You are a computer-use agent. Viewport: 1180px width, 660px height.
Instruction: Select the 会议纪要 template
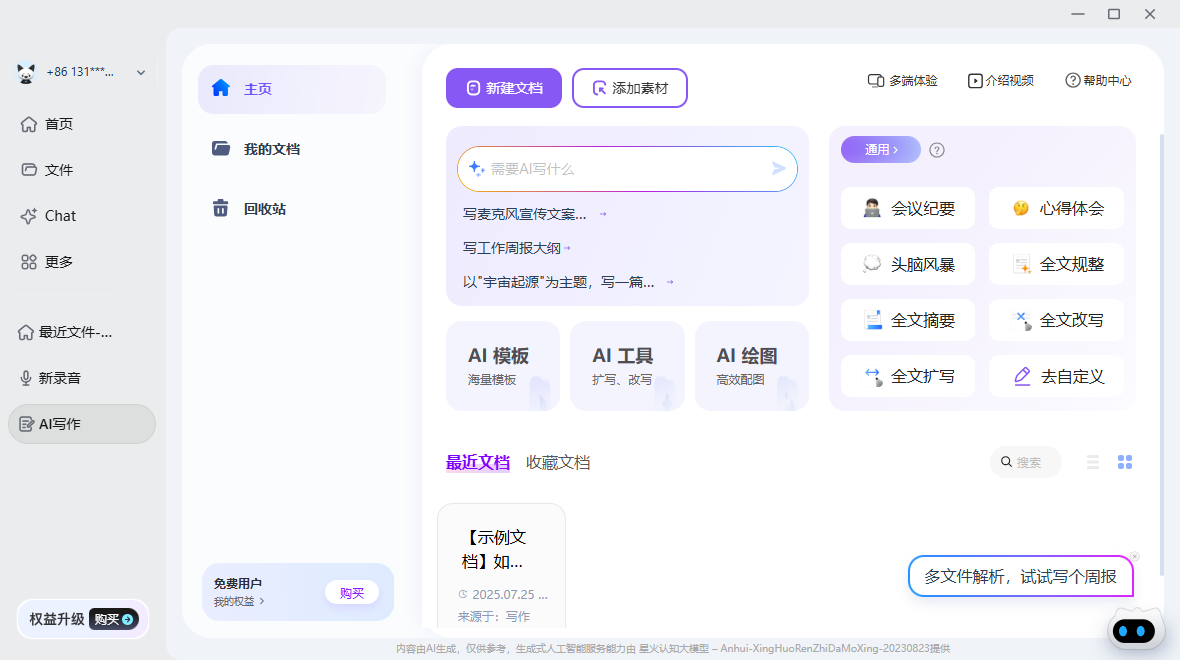point(908,208)
